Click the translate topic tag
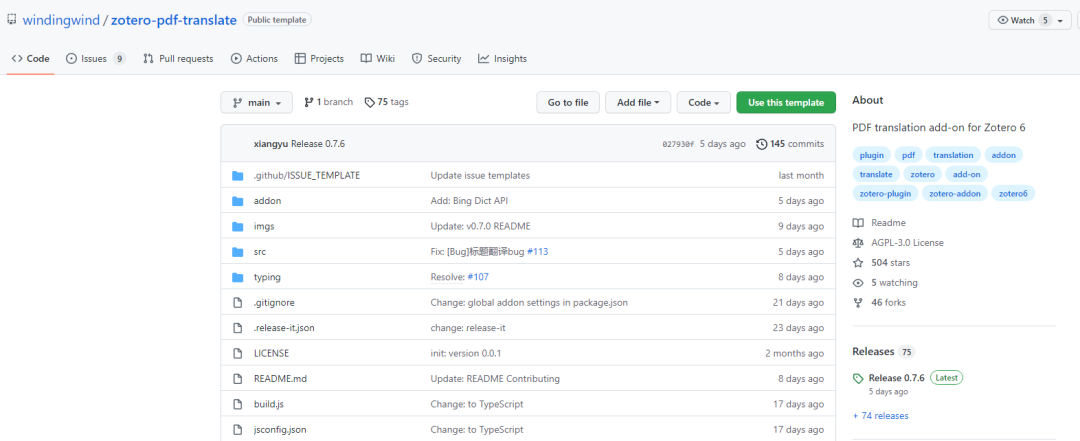1080x441 pixels. click(875, 174)
